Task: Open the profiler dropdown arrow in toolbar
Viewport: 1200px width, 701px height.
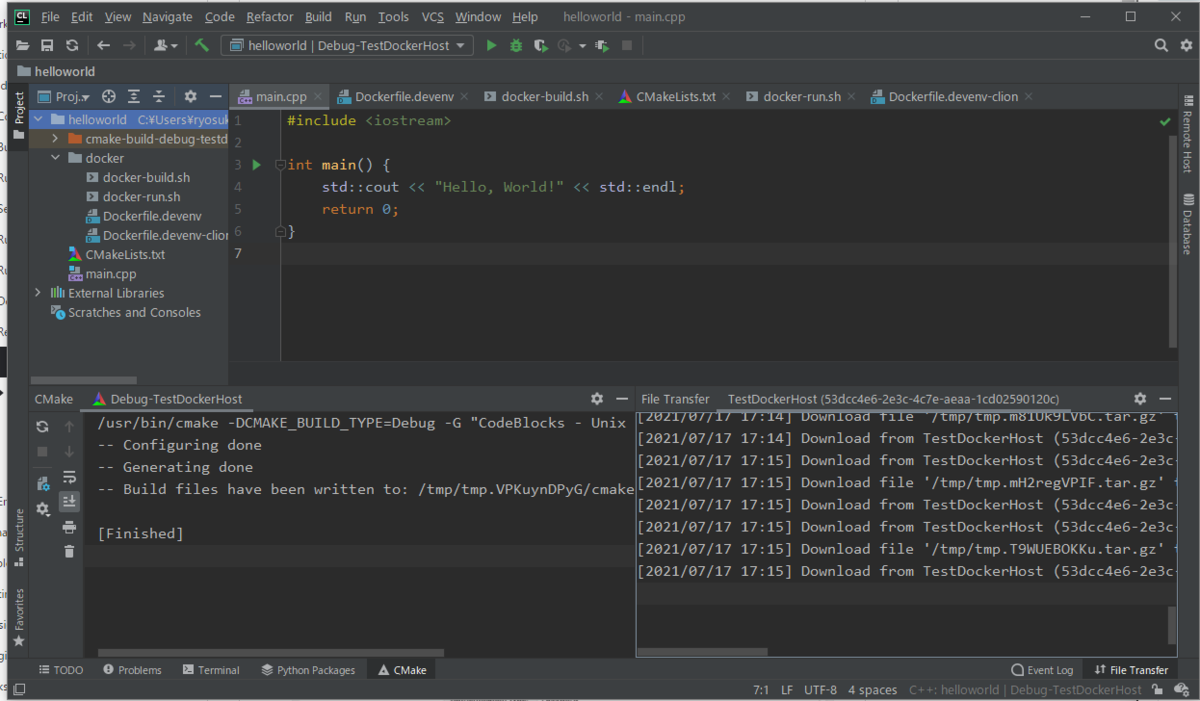Action: pyautogui.click(x=582, y=46)
